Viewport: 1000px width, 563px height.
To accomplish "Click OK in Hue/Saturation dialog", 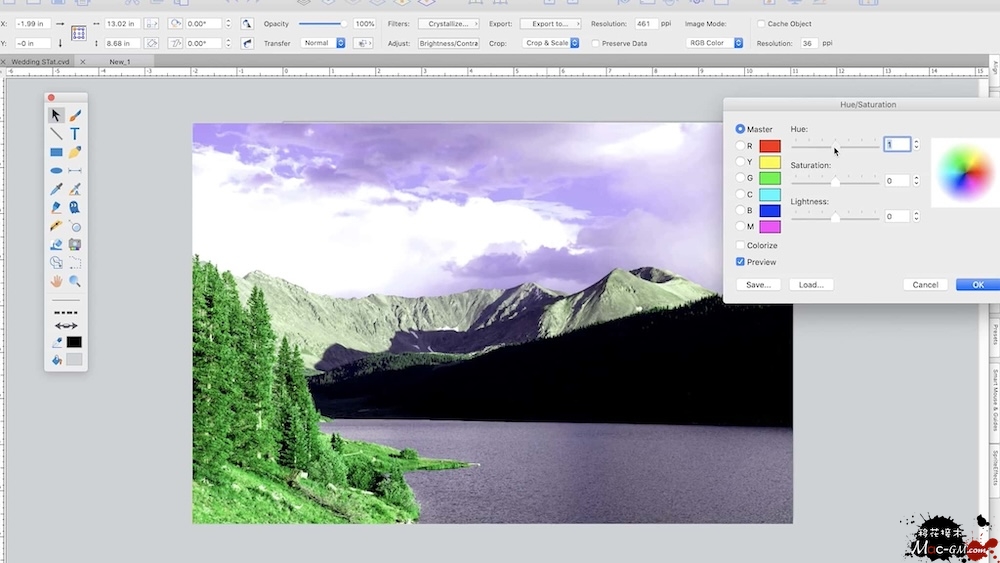I will 977,285.
